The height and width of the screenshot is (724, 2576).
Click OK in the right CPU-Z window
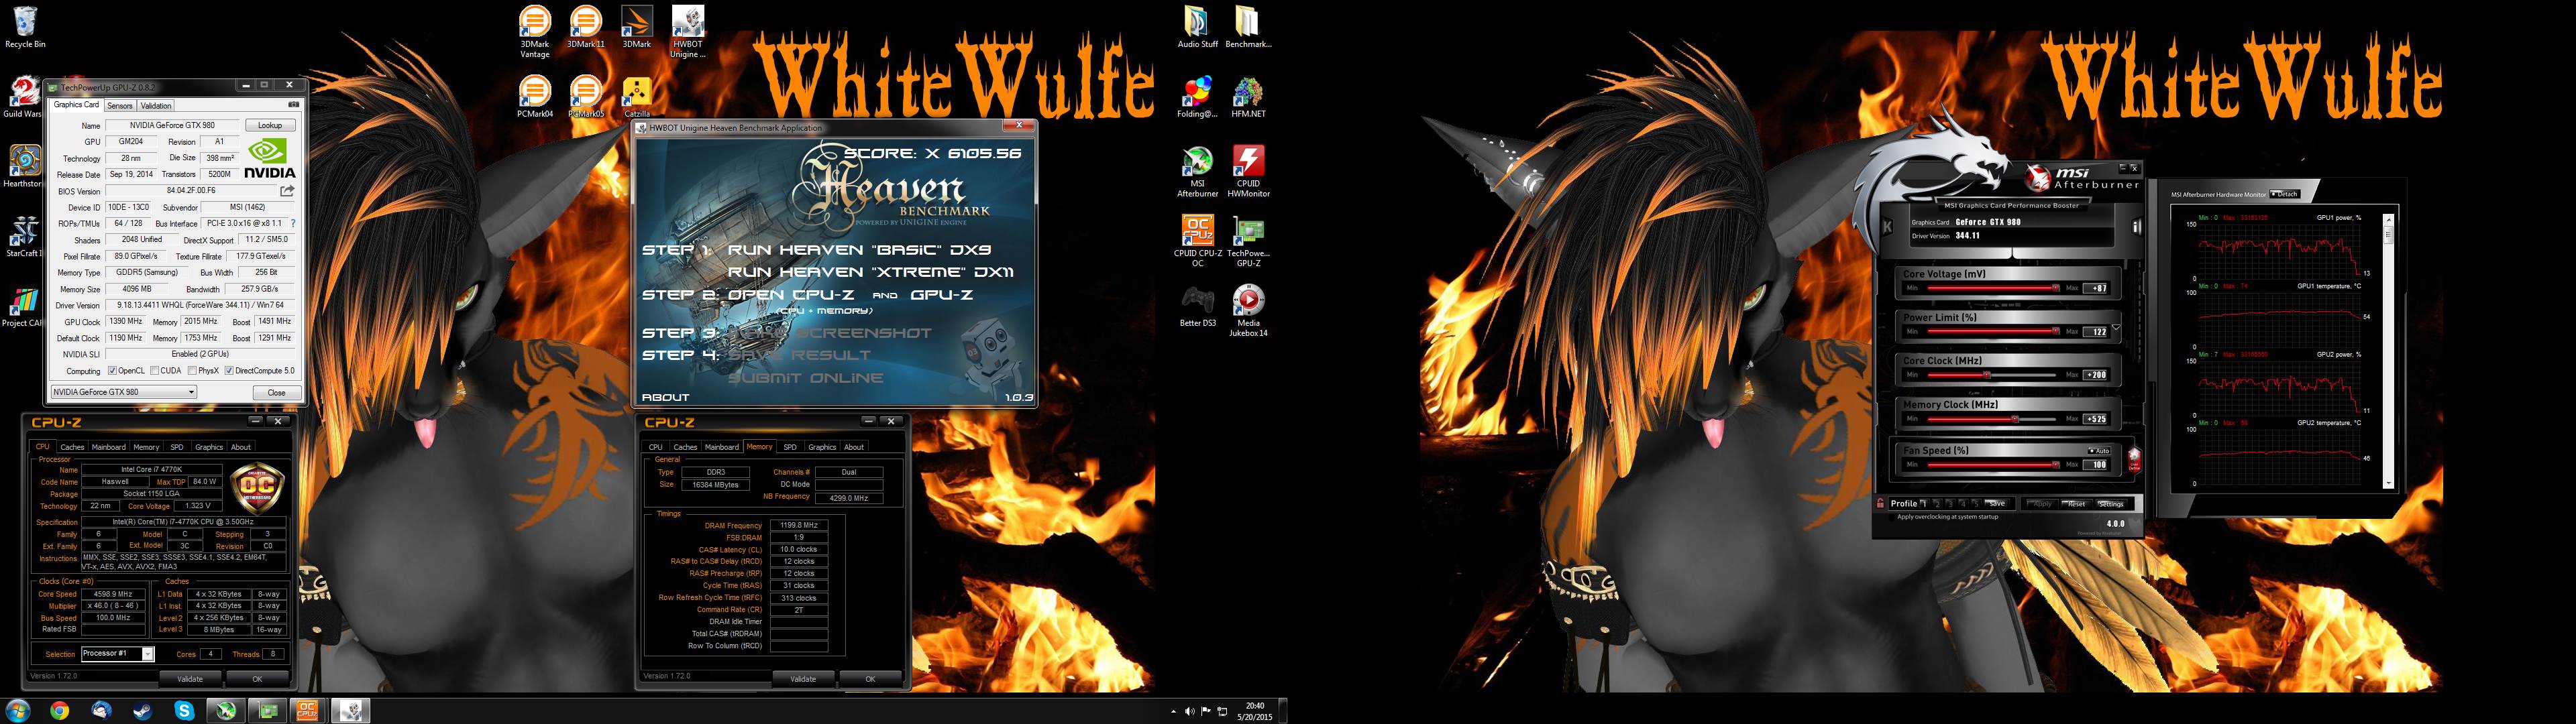coord(870,679)
